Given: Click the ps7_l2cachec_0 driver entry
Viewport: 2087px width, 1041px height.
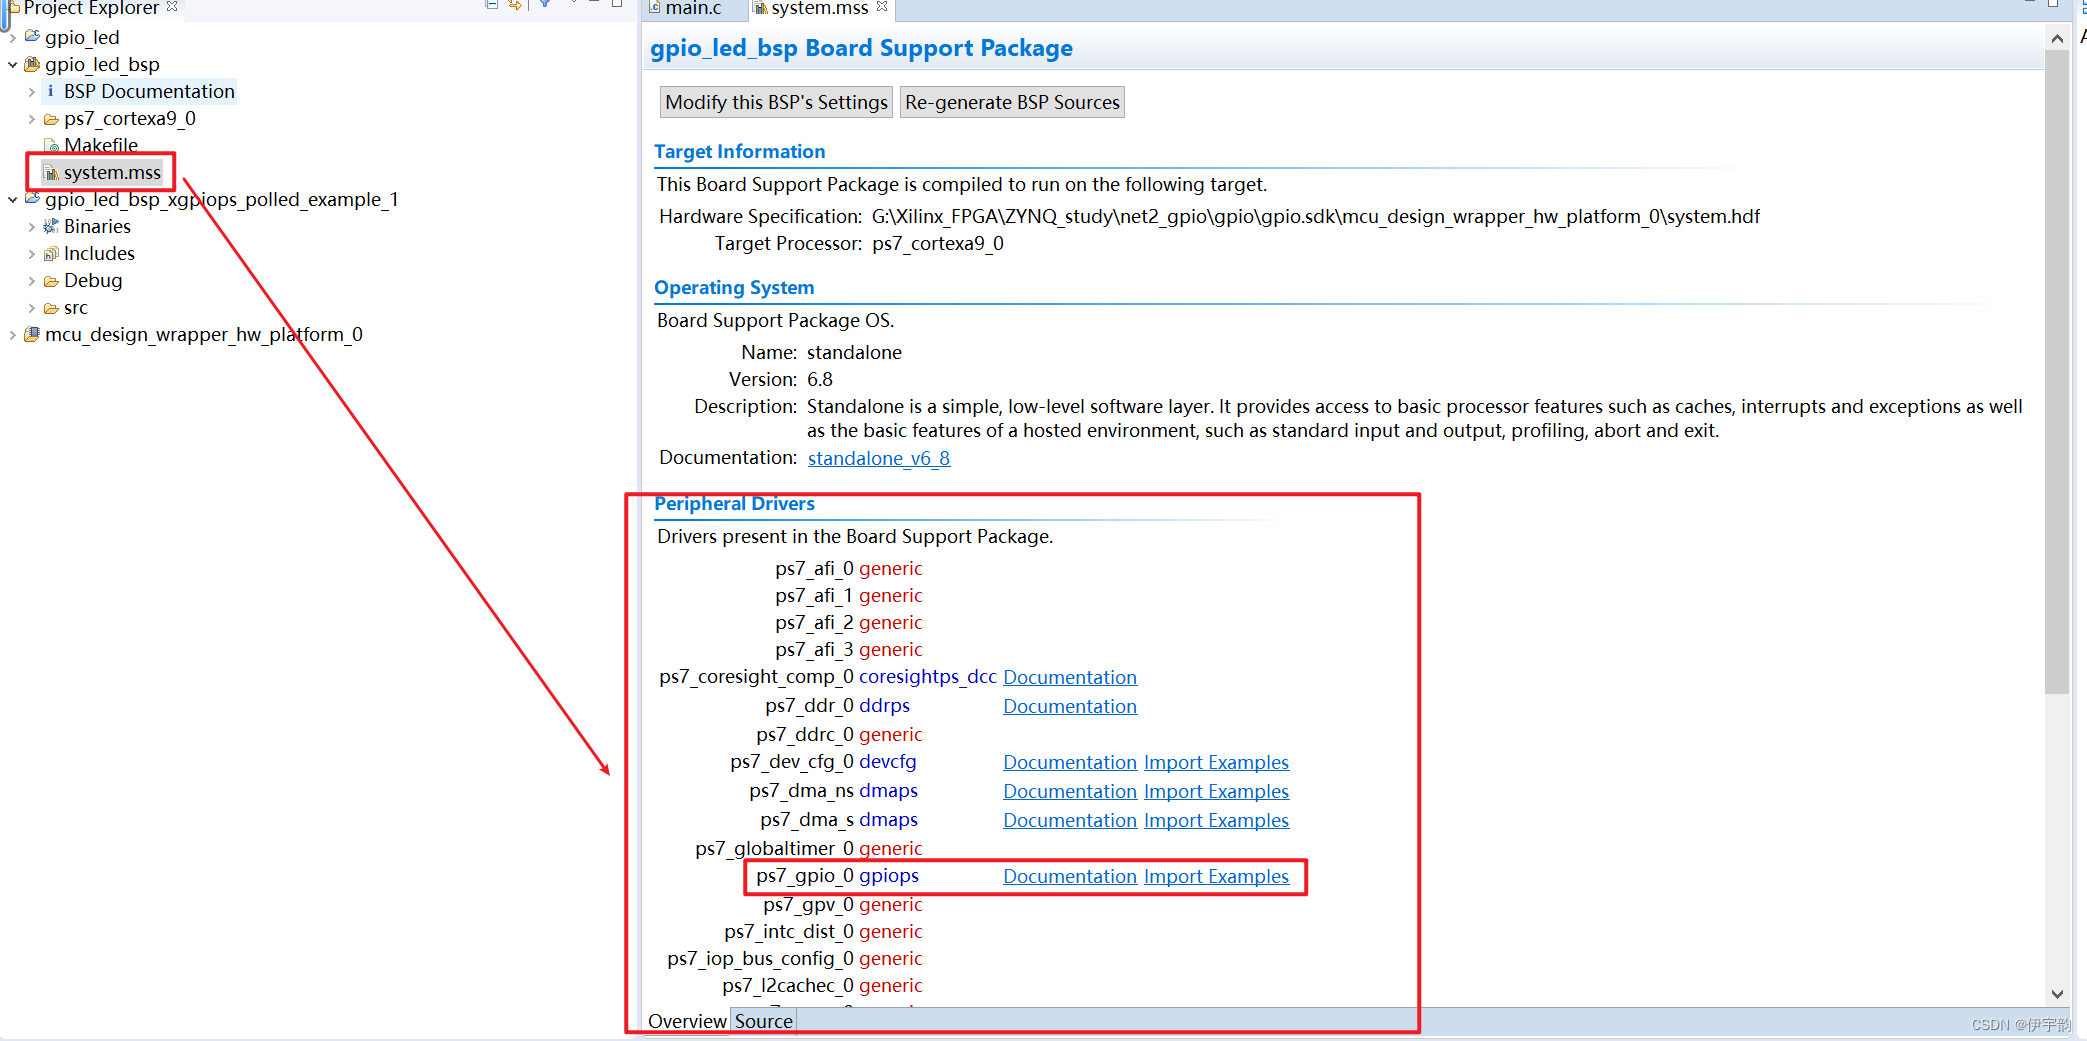Looking at the screenshot, I should (823, 985).
